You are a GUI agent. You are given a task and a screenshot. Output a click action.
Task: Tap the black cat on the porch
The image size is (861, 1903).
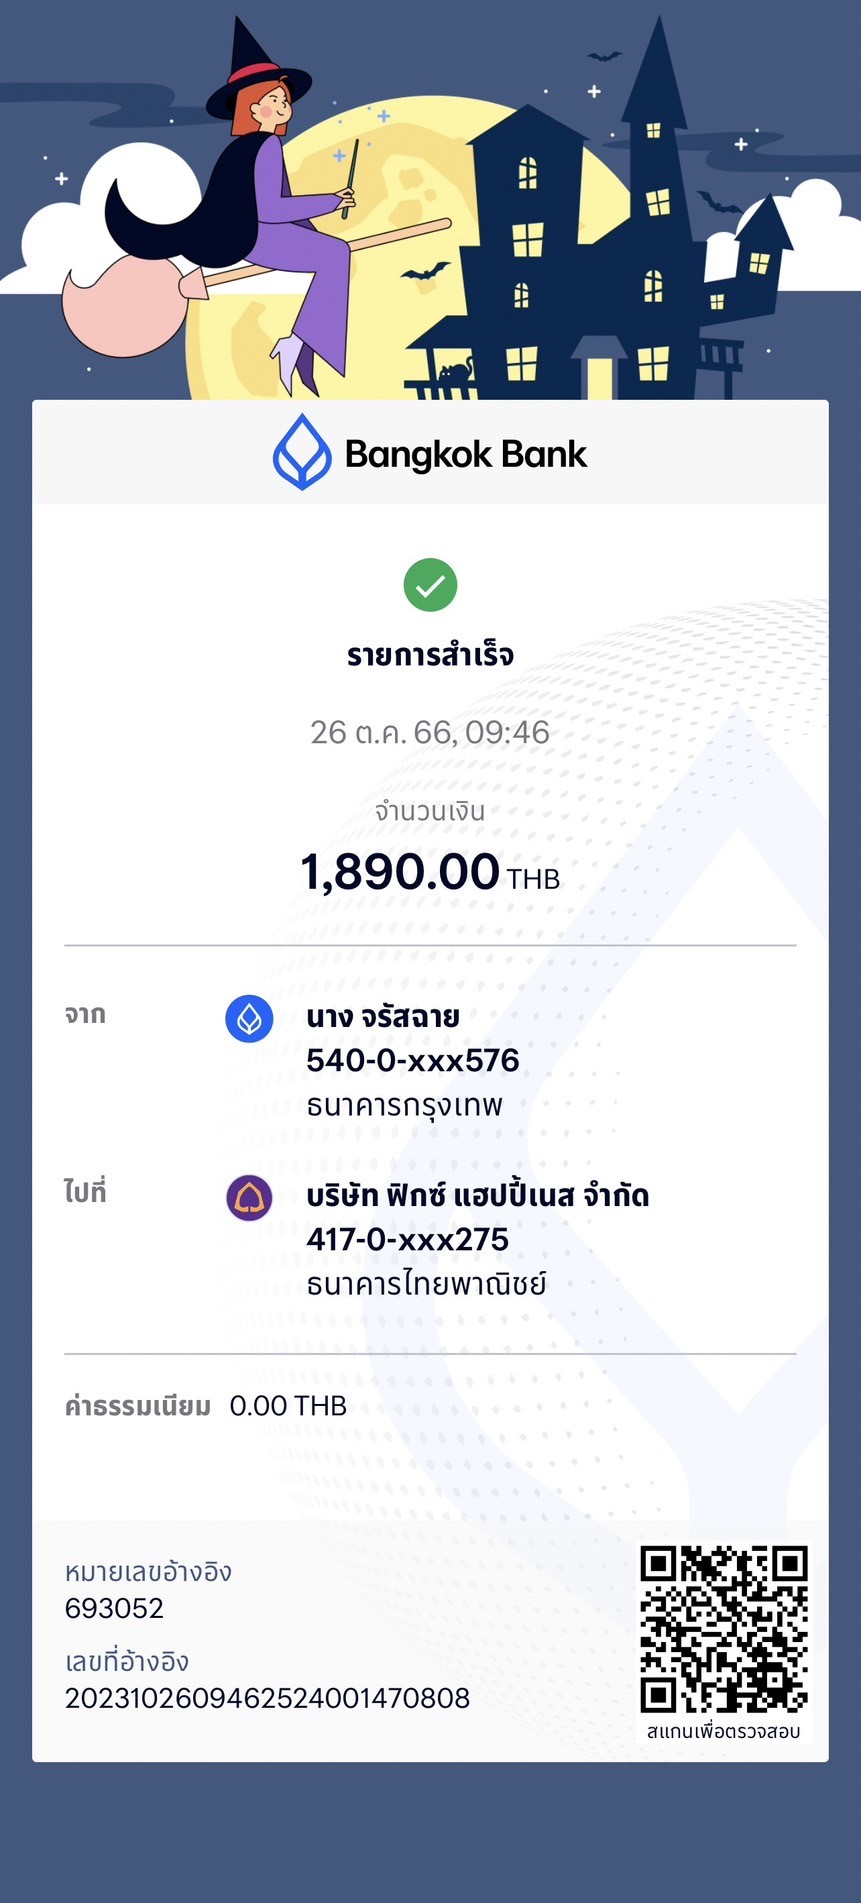point(456,372)
